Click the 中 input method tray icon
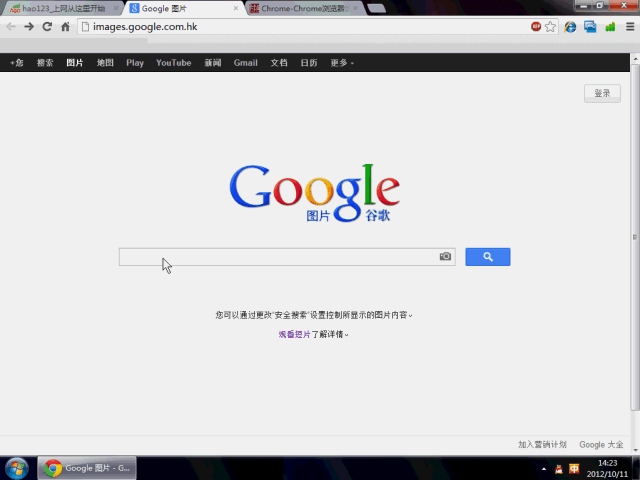This screenshot has height=480, width=640. [x=574, y=469]
